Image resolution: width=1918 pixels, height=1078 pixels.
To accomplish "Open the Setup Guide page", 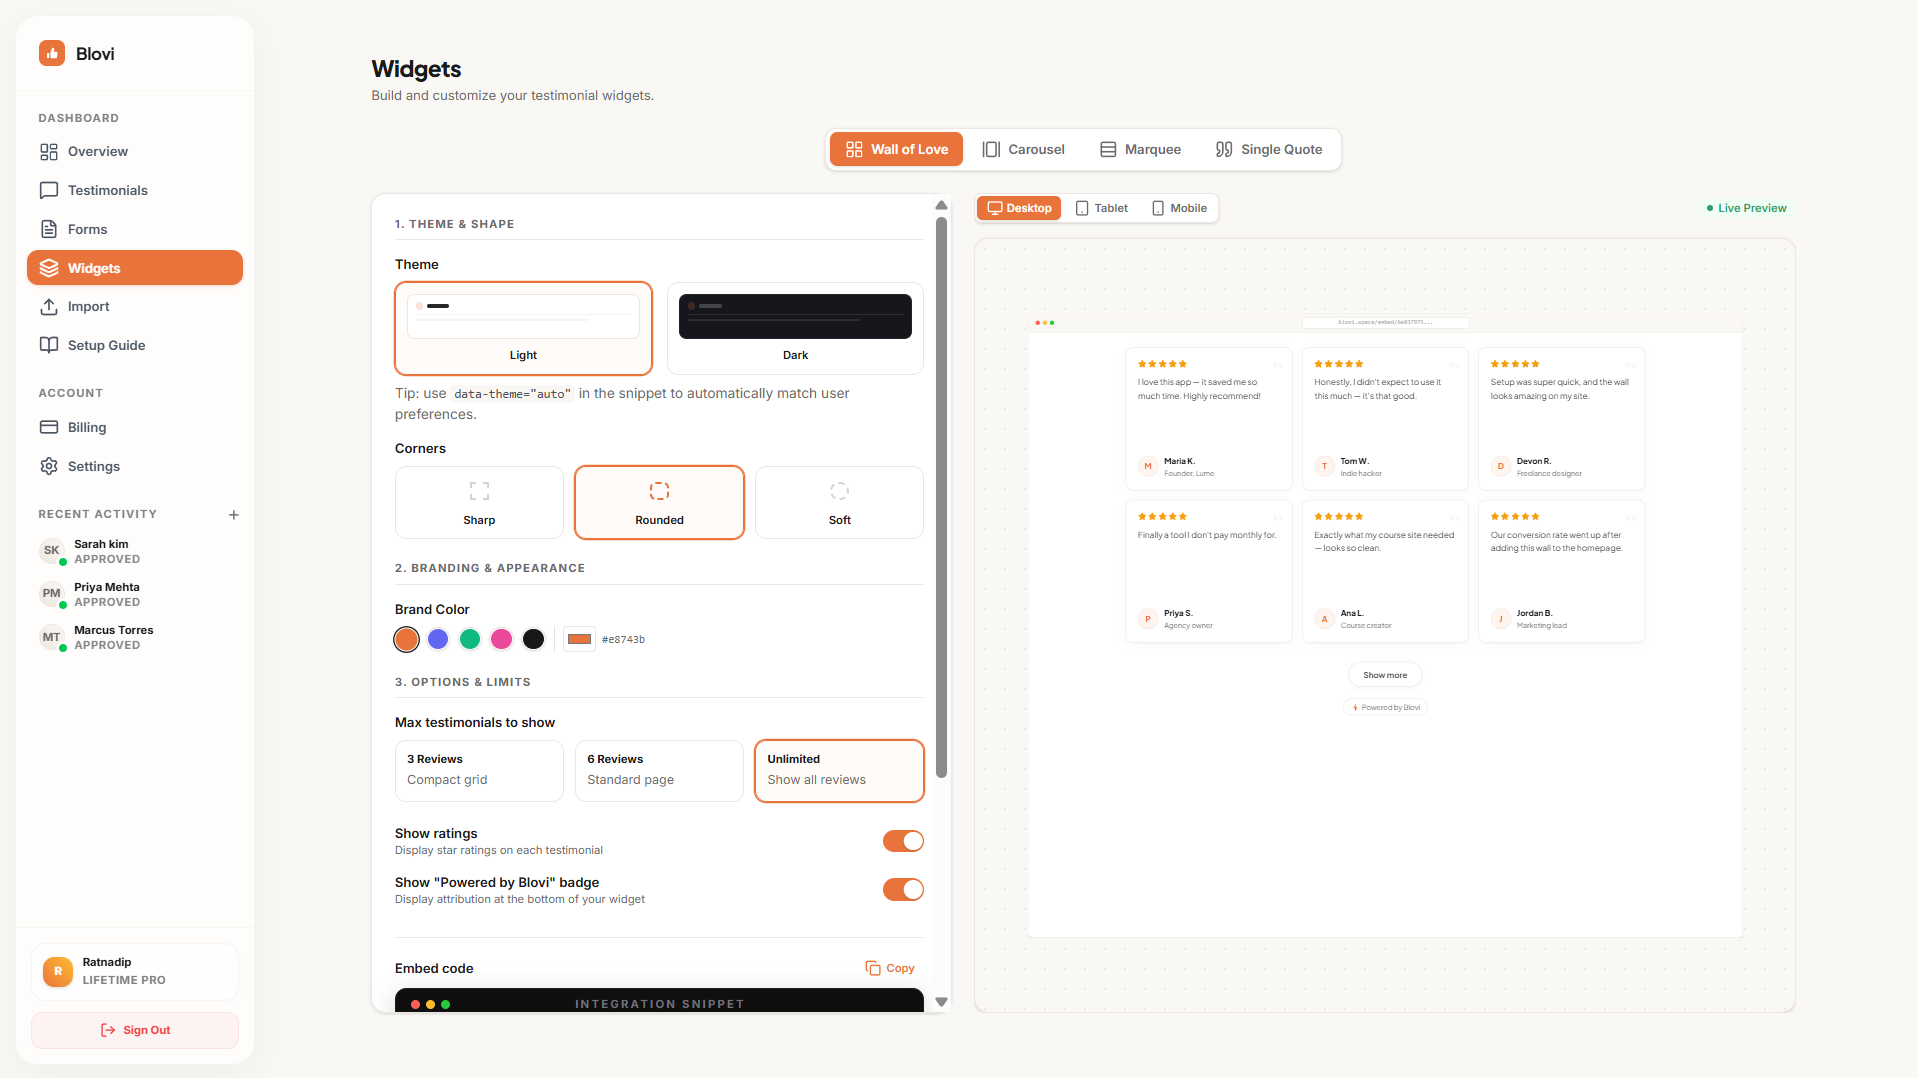I will [x=135, y=345].
